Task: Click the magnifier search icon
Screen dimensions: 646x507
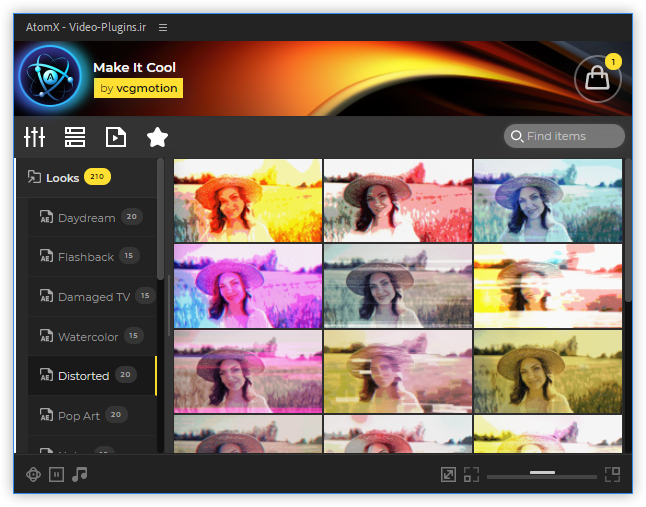Action: click(x=517, y=136)
